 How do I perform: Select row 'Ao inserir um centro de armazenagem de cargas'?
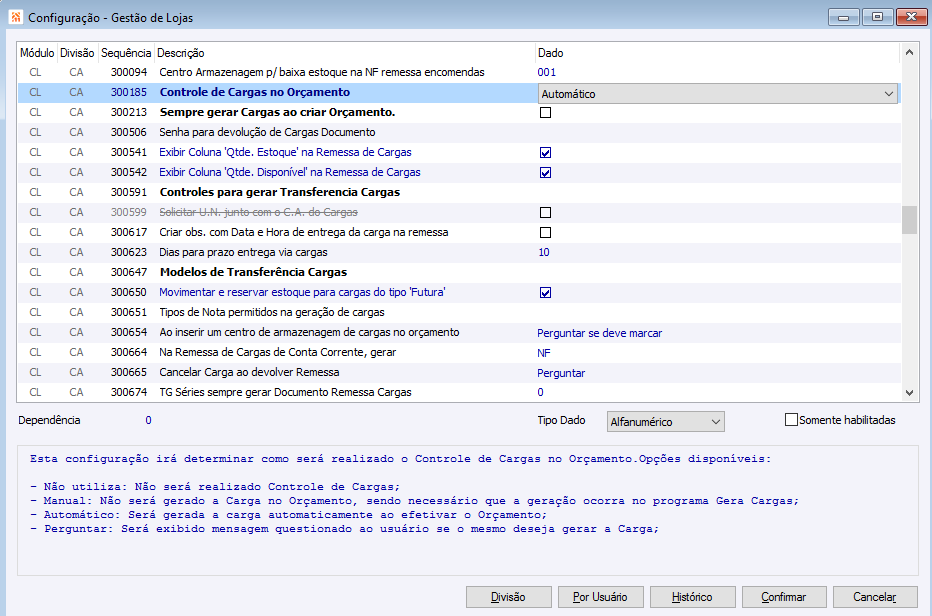click(x=459, y=332)
